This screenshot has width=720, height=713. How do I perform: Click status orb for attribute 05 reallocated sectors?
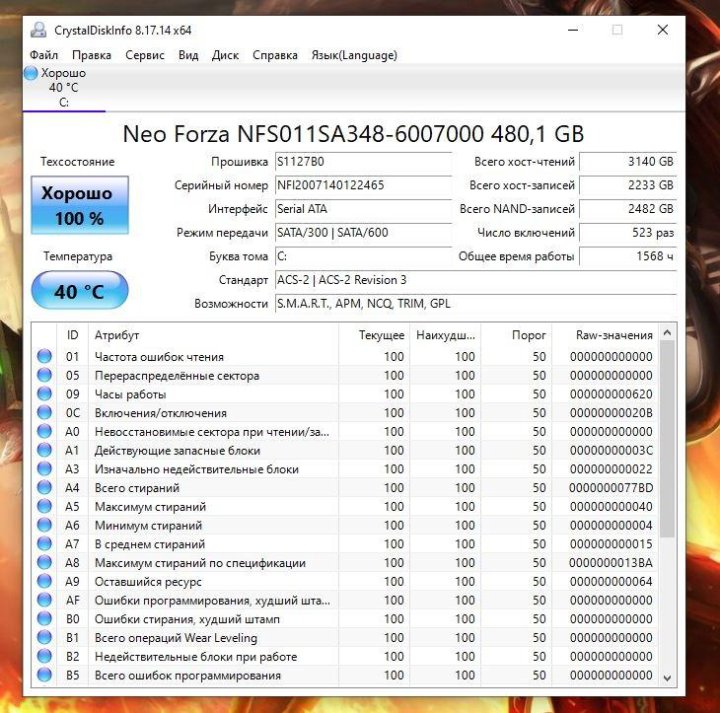pyautogui.click(x=44, y=376)
